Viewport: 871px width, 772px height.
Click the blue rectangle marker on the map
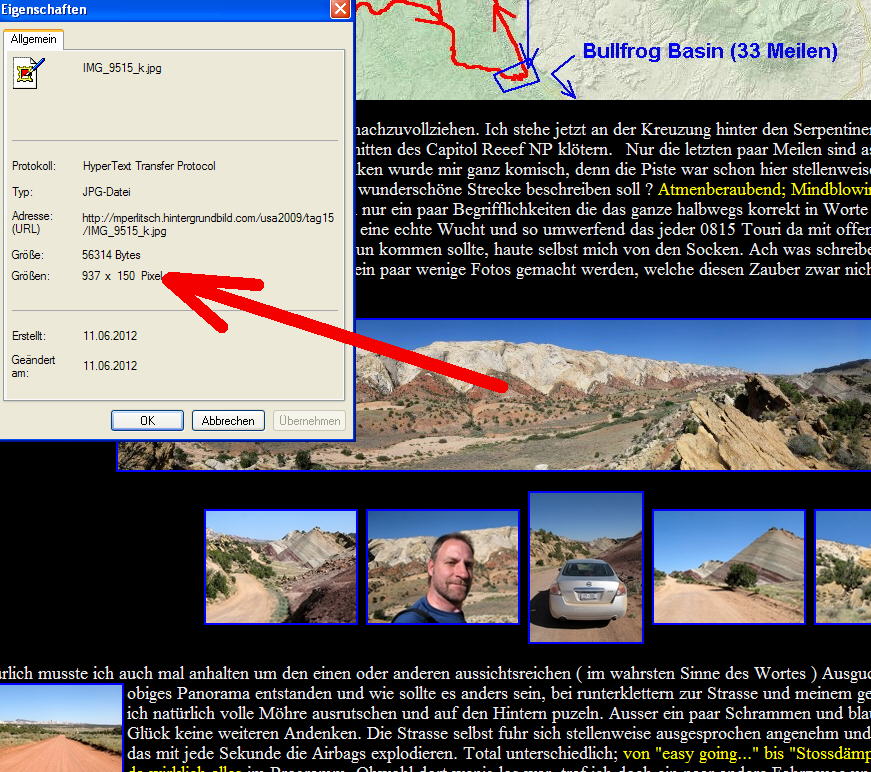point(518,73)
